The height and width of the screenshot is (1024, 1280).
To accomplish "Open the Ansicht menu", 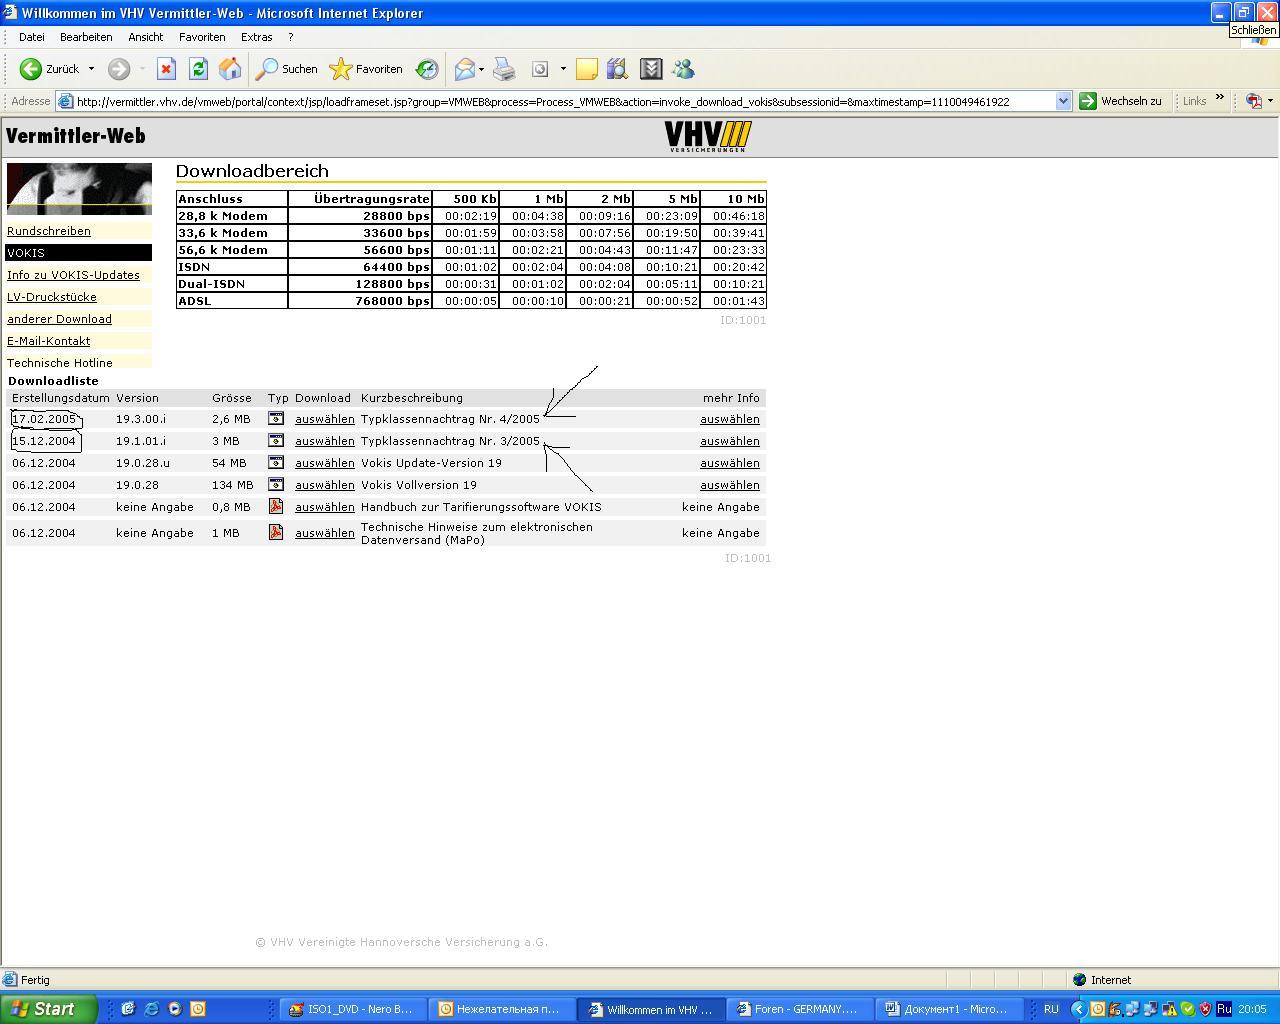I will (145, 37).
